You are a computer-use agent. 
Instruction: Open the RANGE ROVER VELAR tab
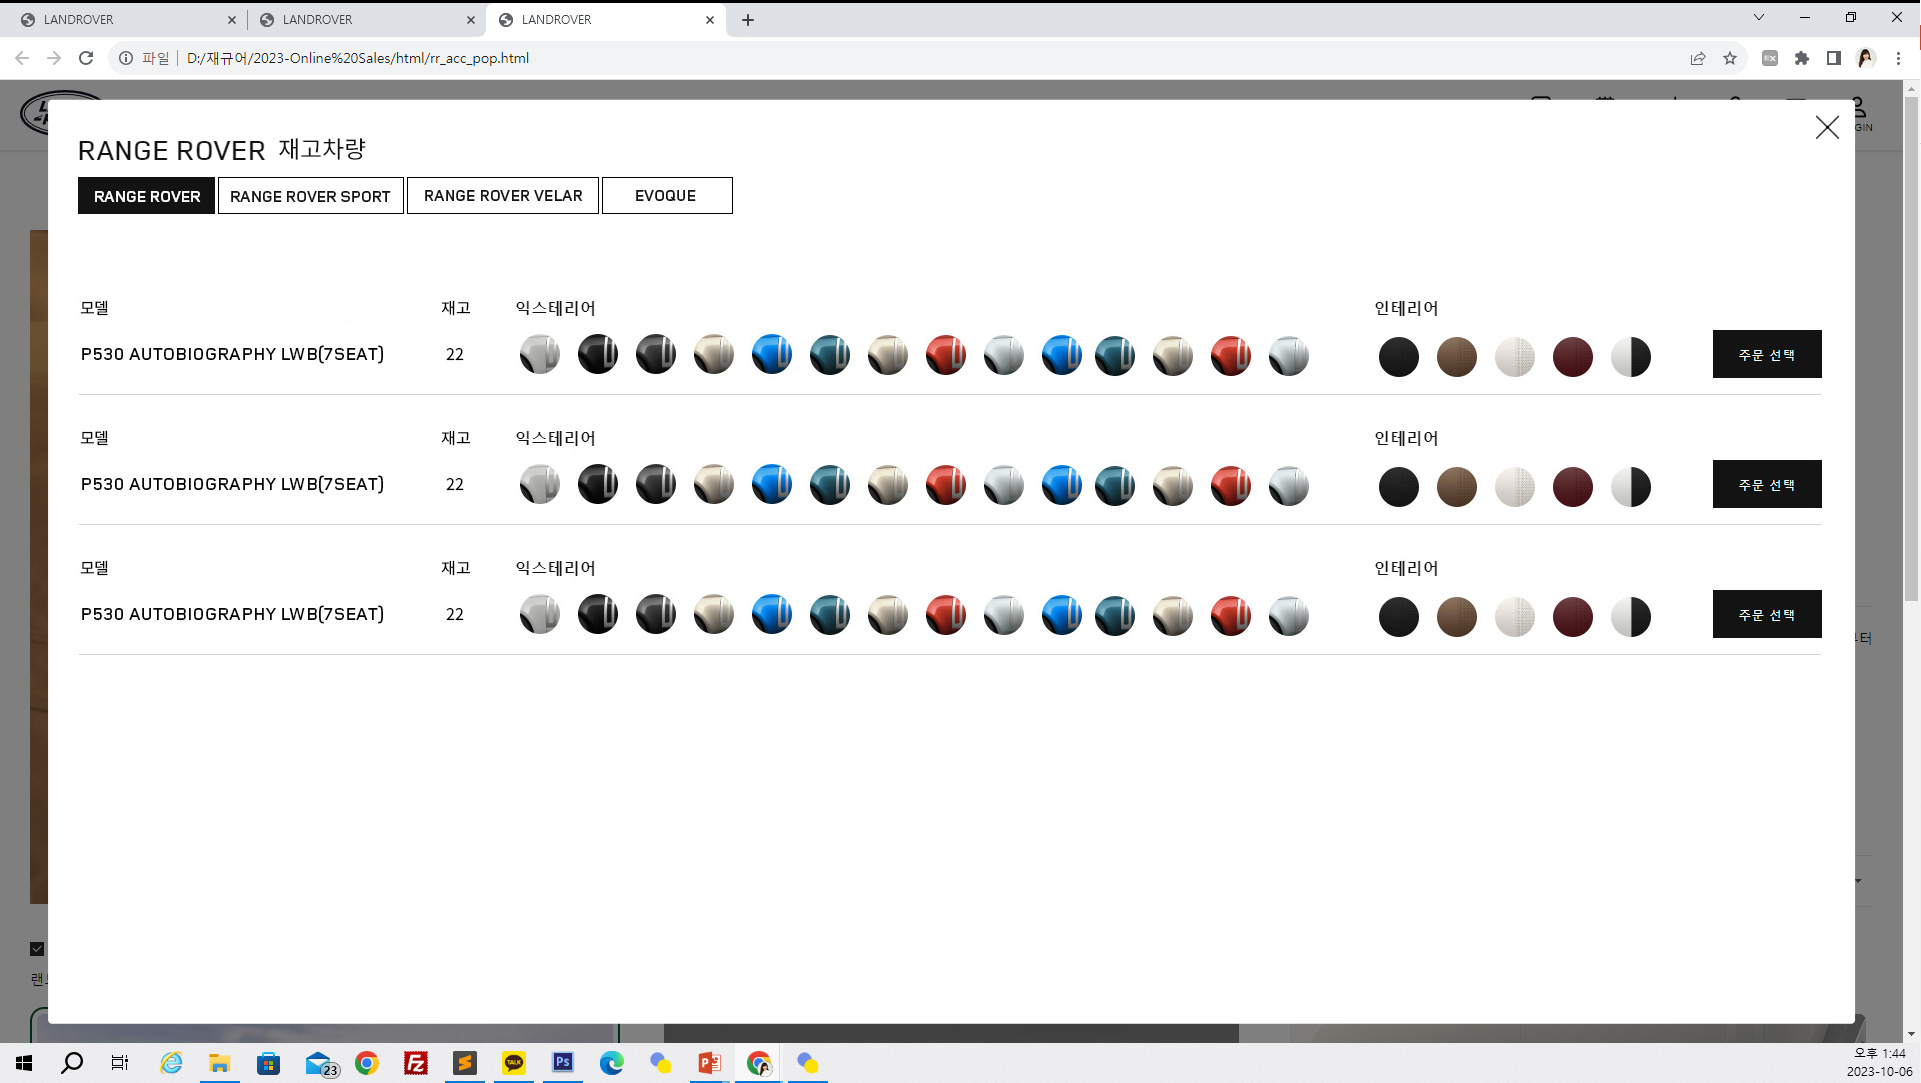tap(502, 196)
